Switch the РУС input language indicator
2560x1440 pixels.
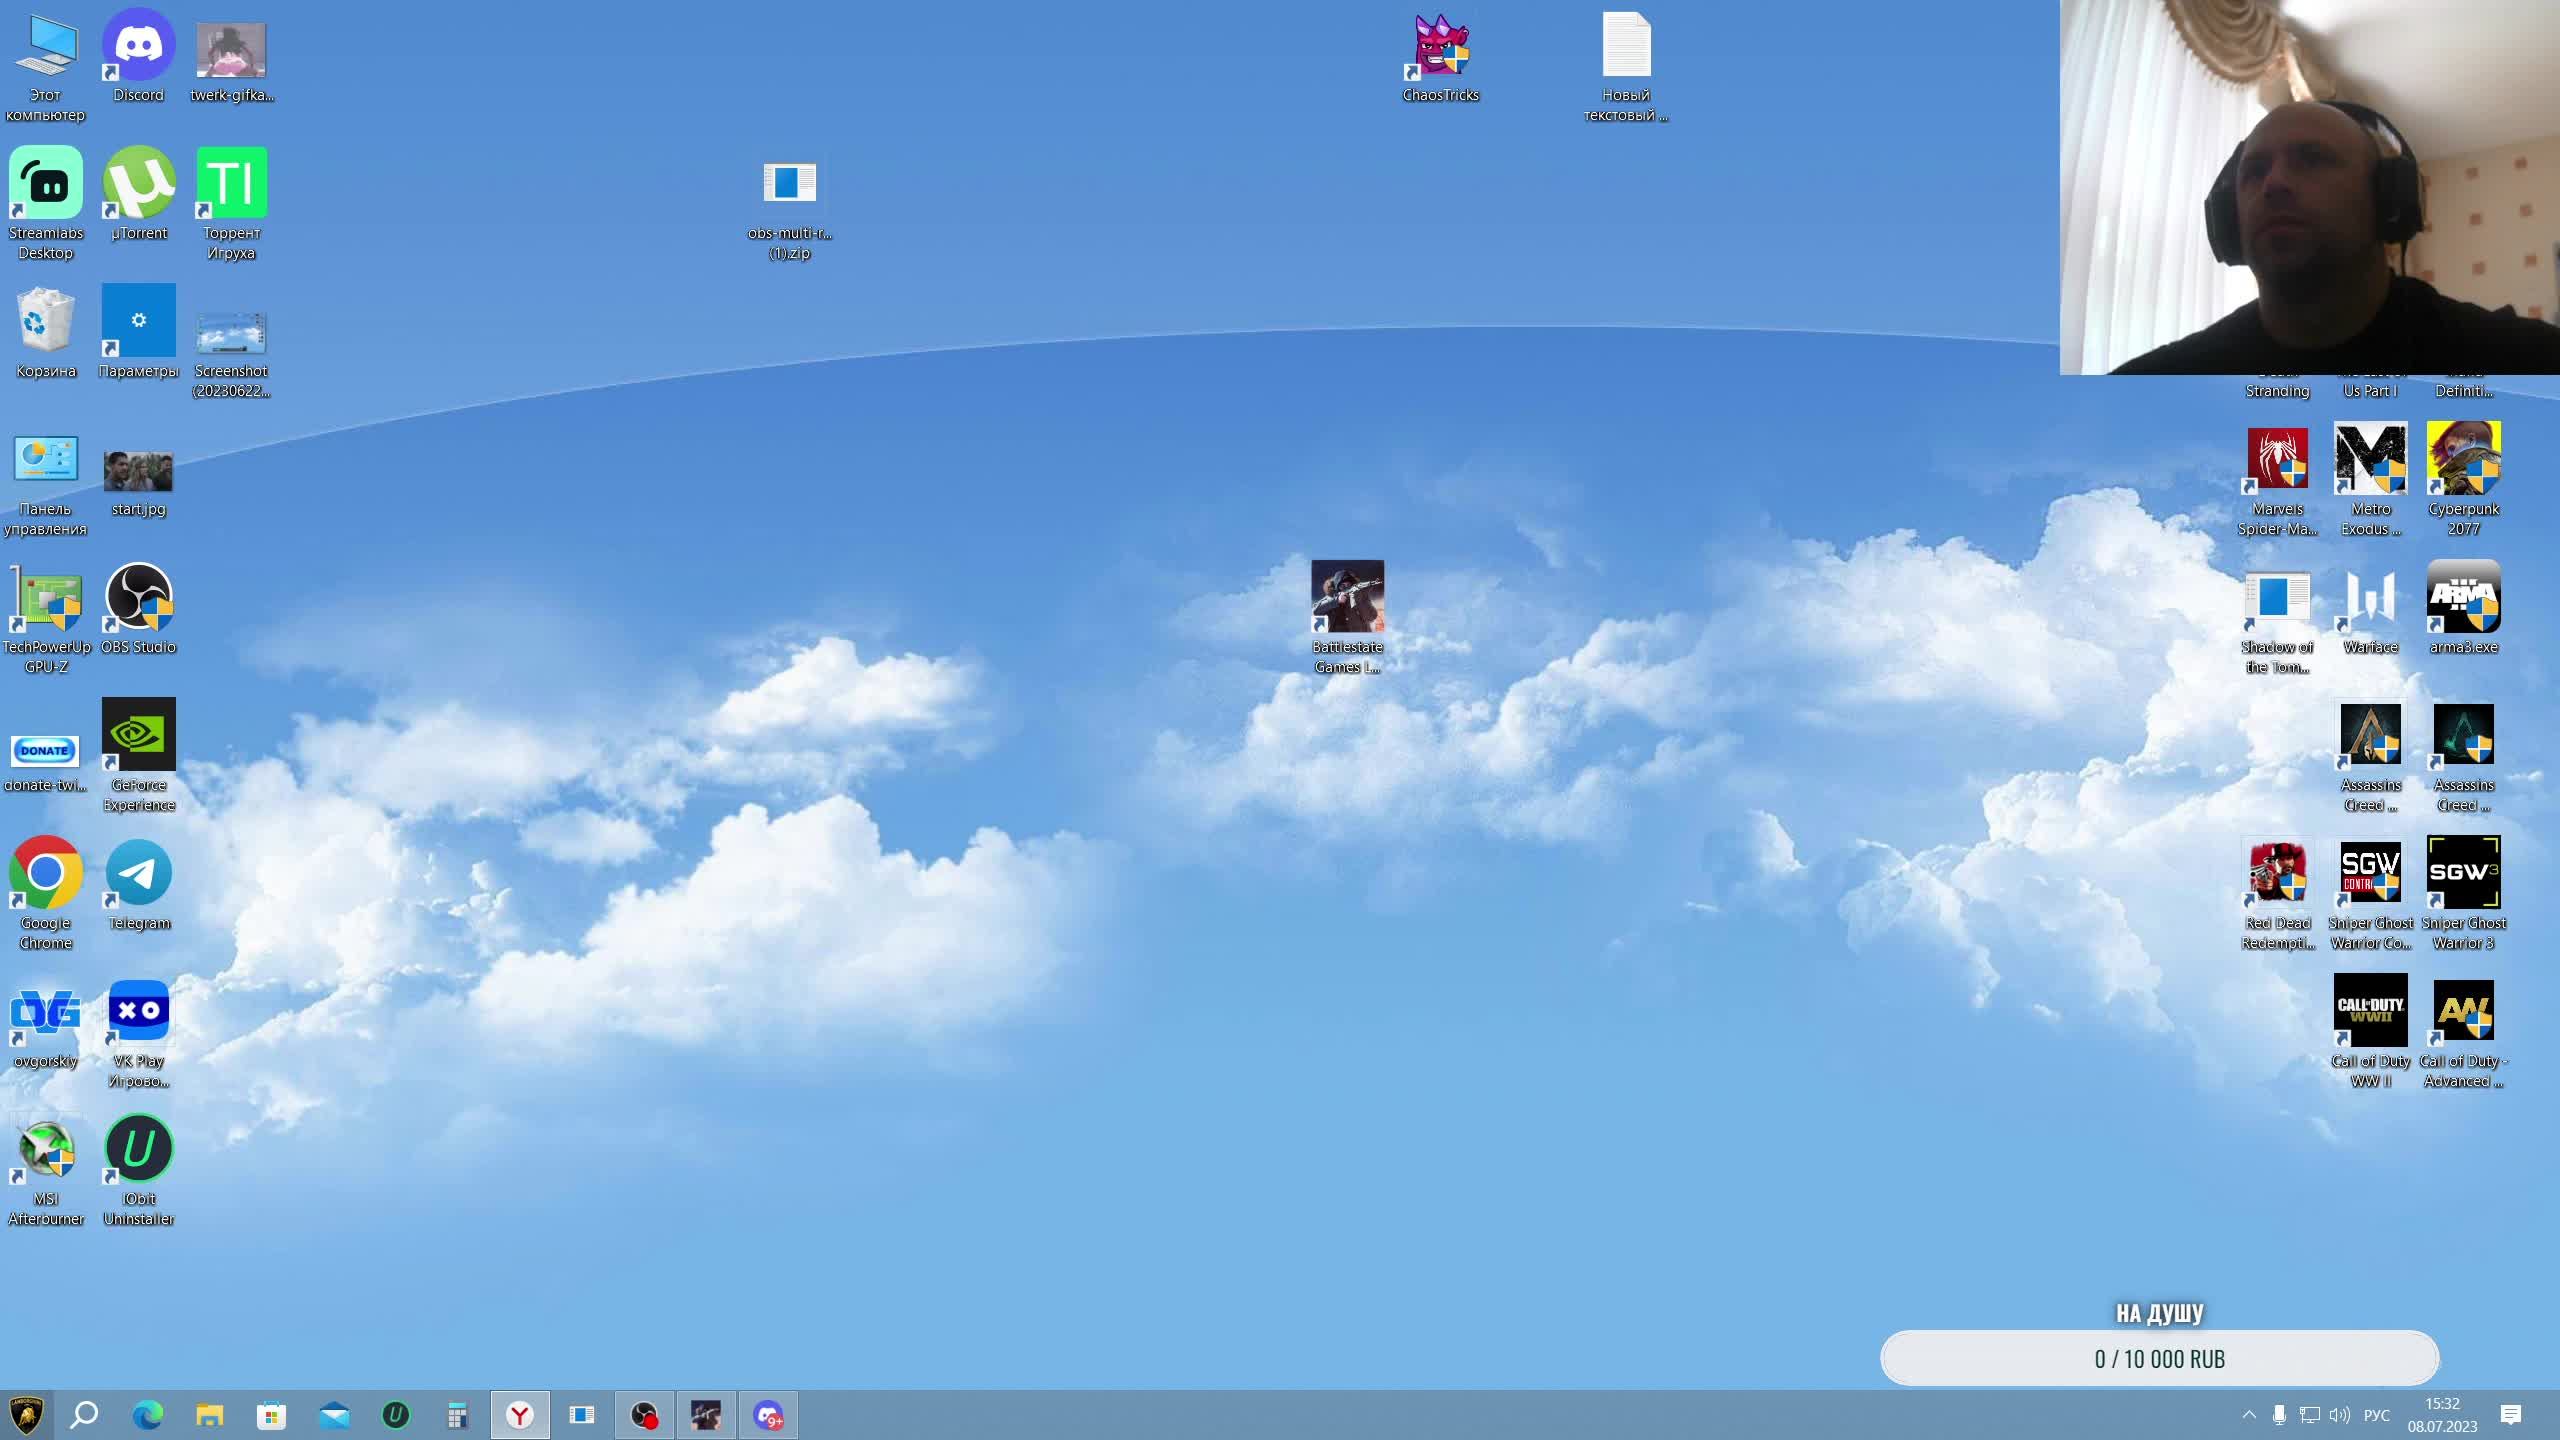[x=2376, y=1415]
